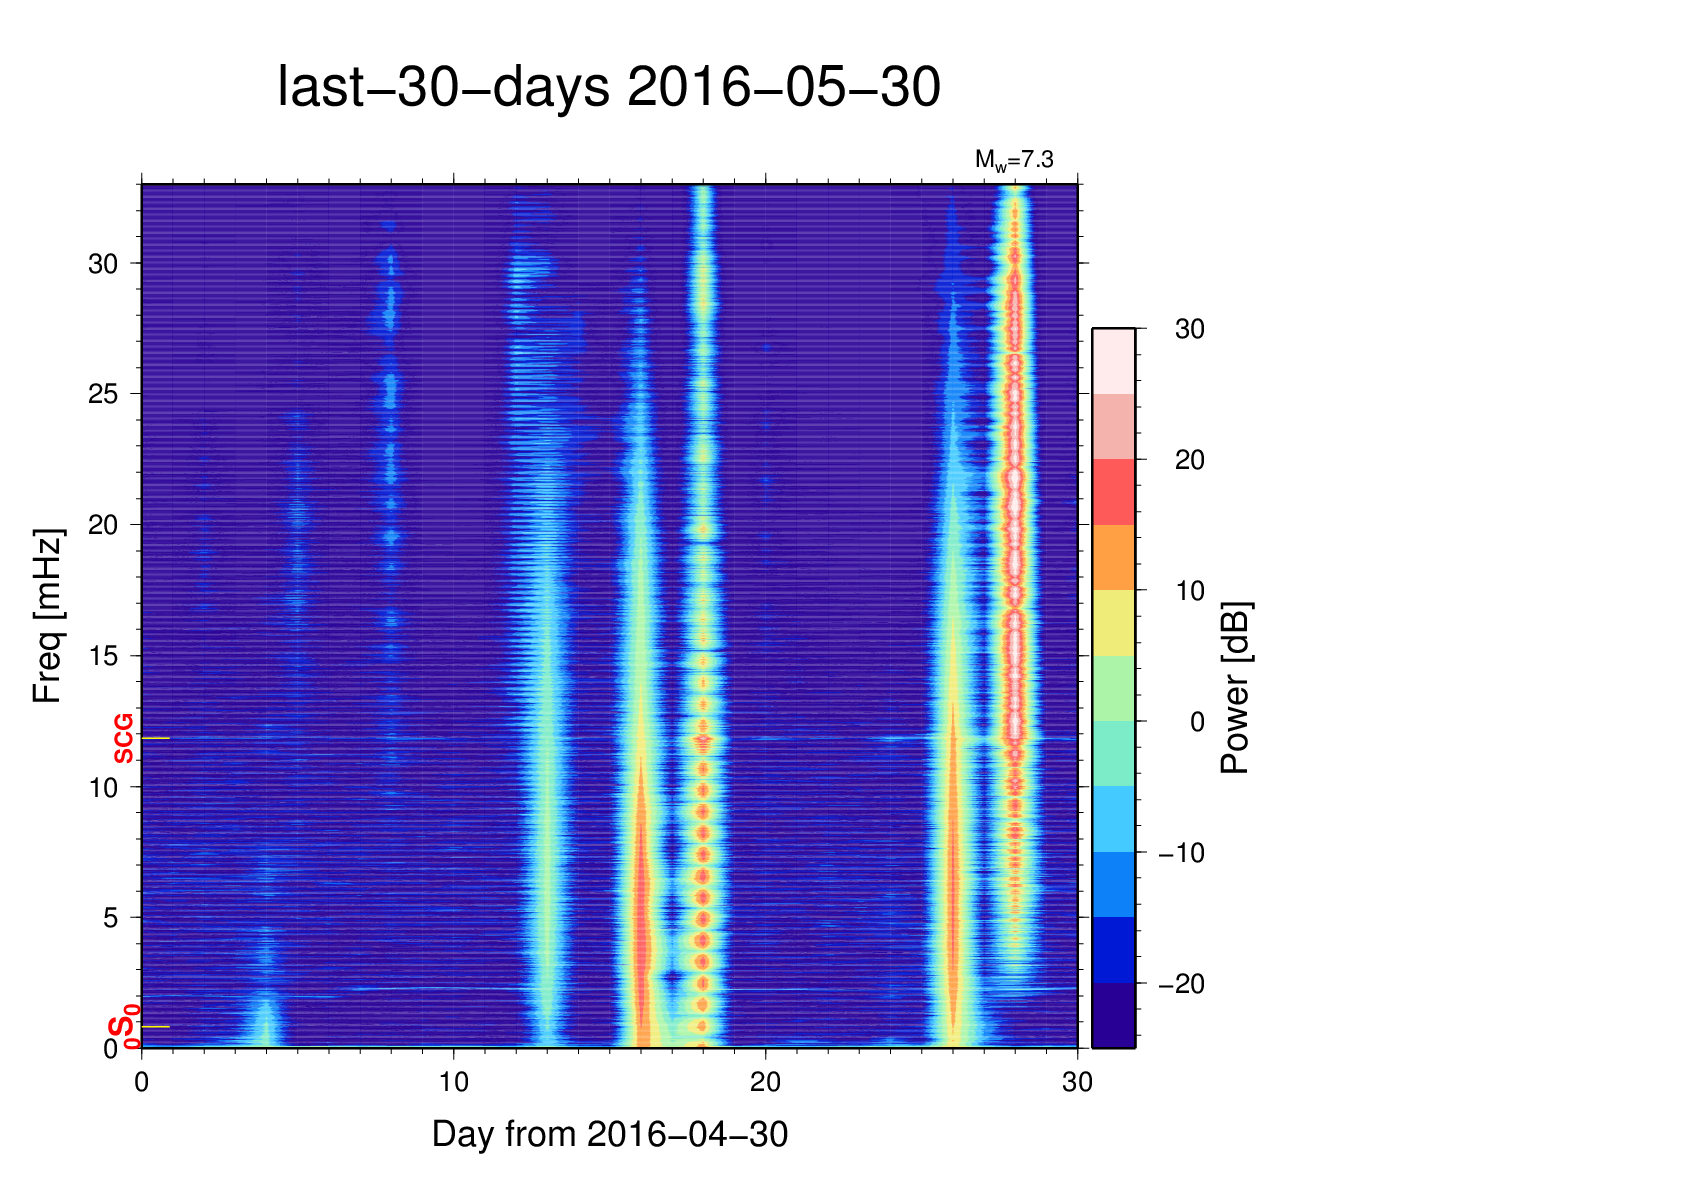Click the '15' tick label on frequency axis

click(x=103, y=656)
